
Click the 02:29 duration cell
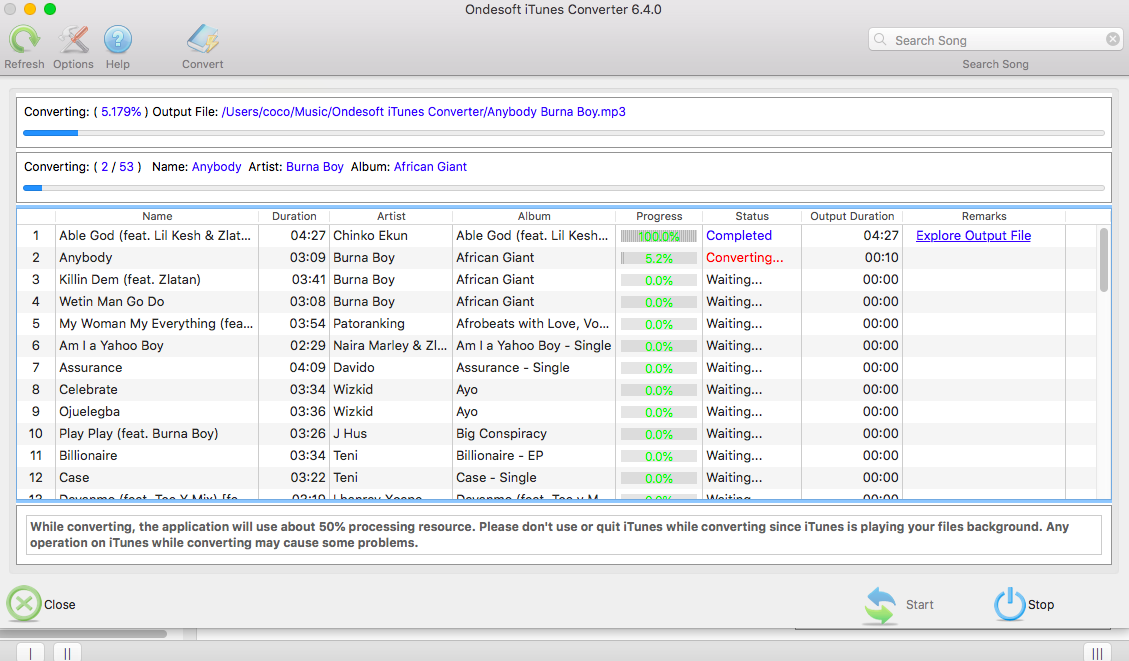tap(294, 346)
